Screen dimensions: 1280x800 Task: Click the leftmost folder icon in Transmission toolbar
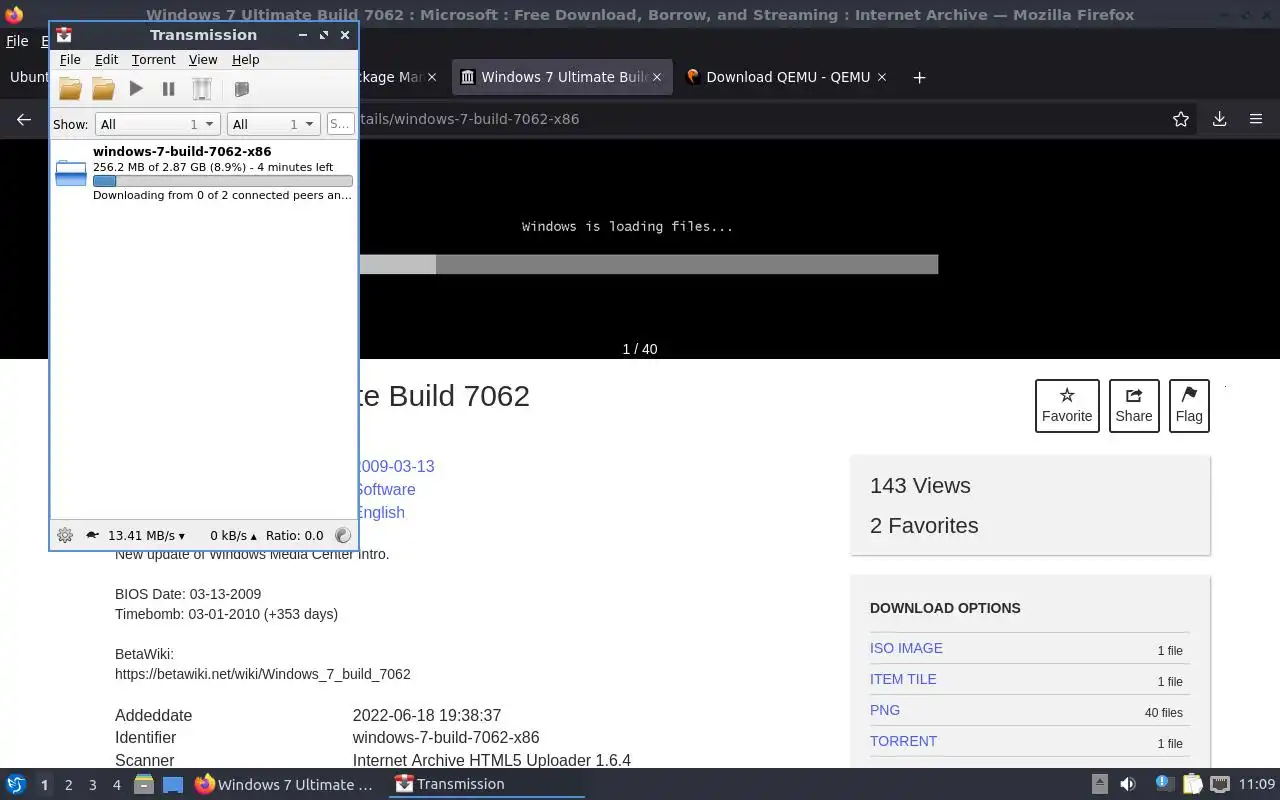70,89
